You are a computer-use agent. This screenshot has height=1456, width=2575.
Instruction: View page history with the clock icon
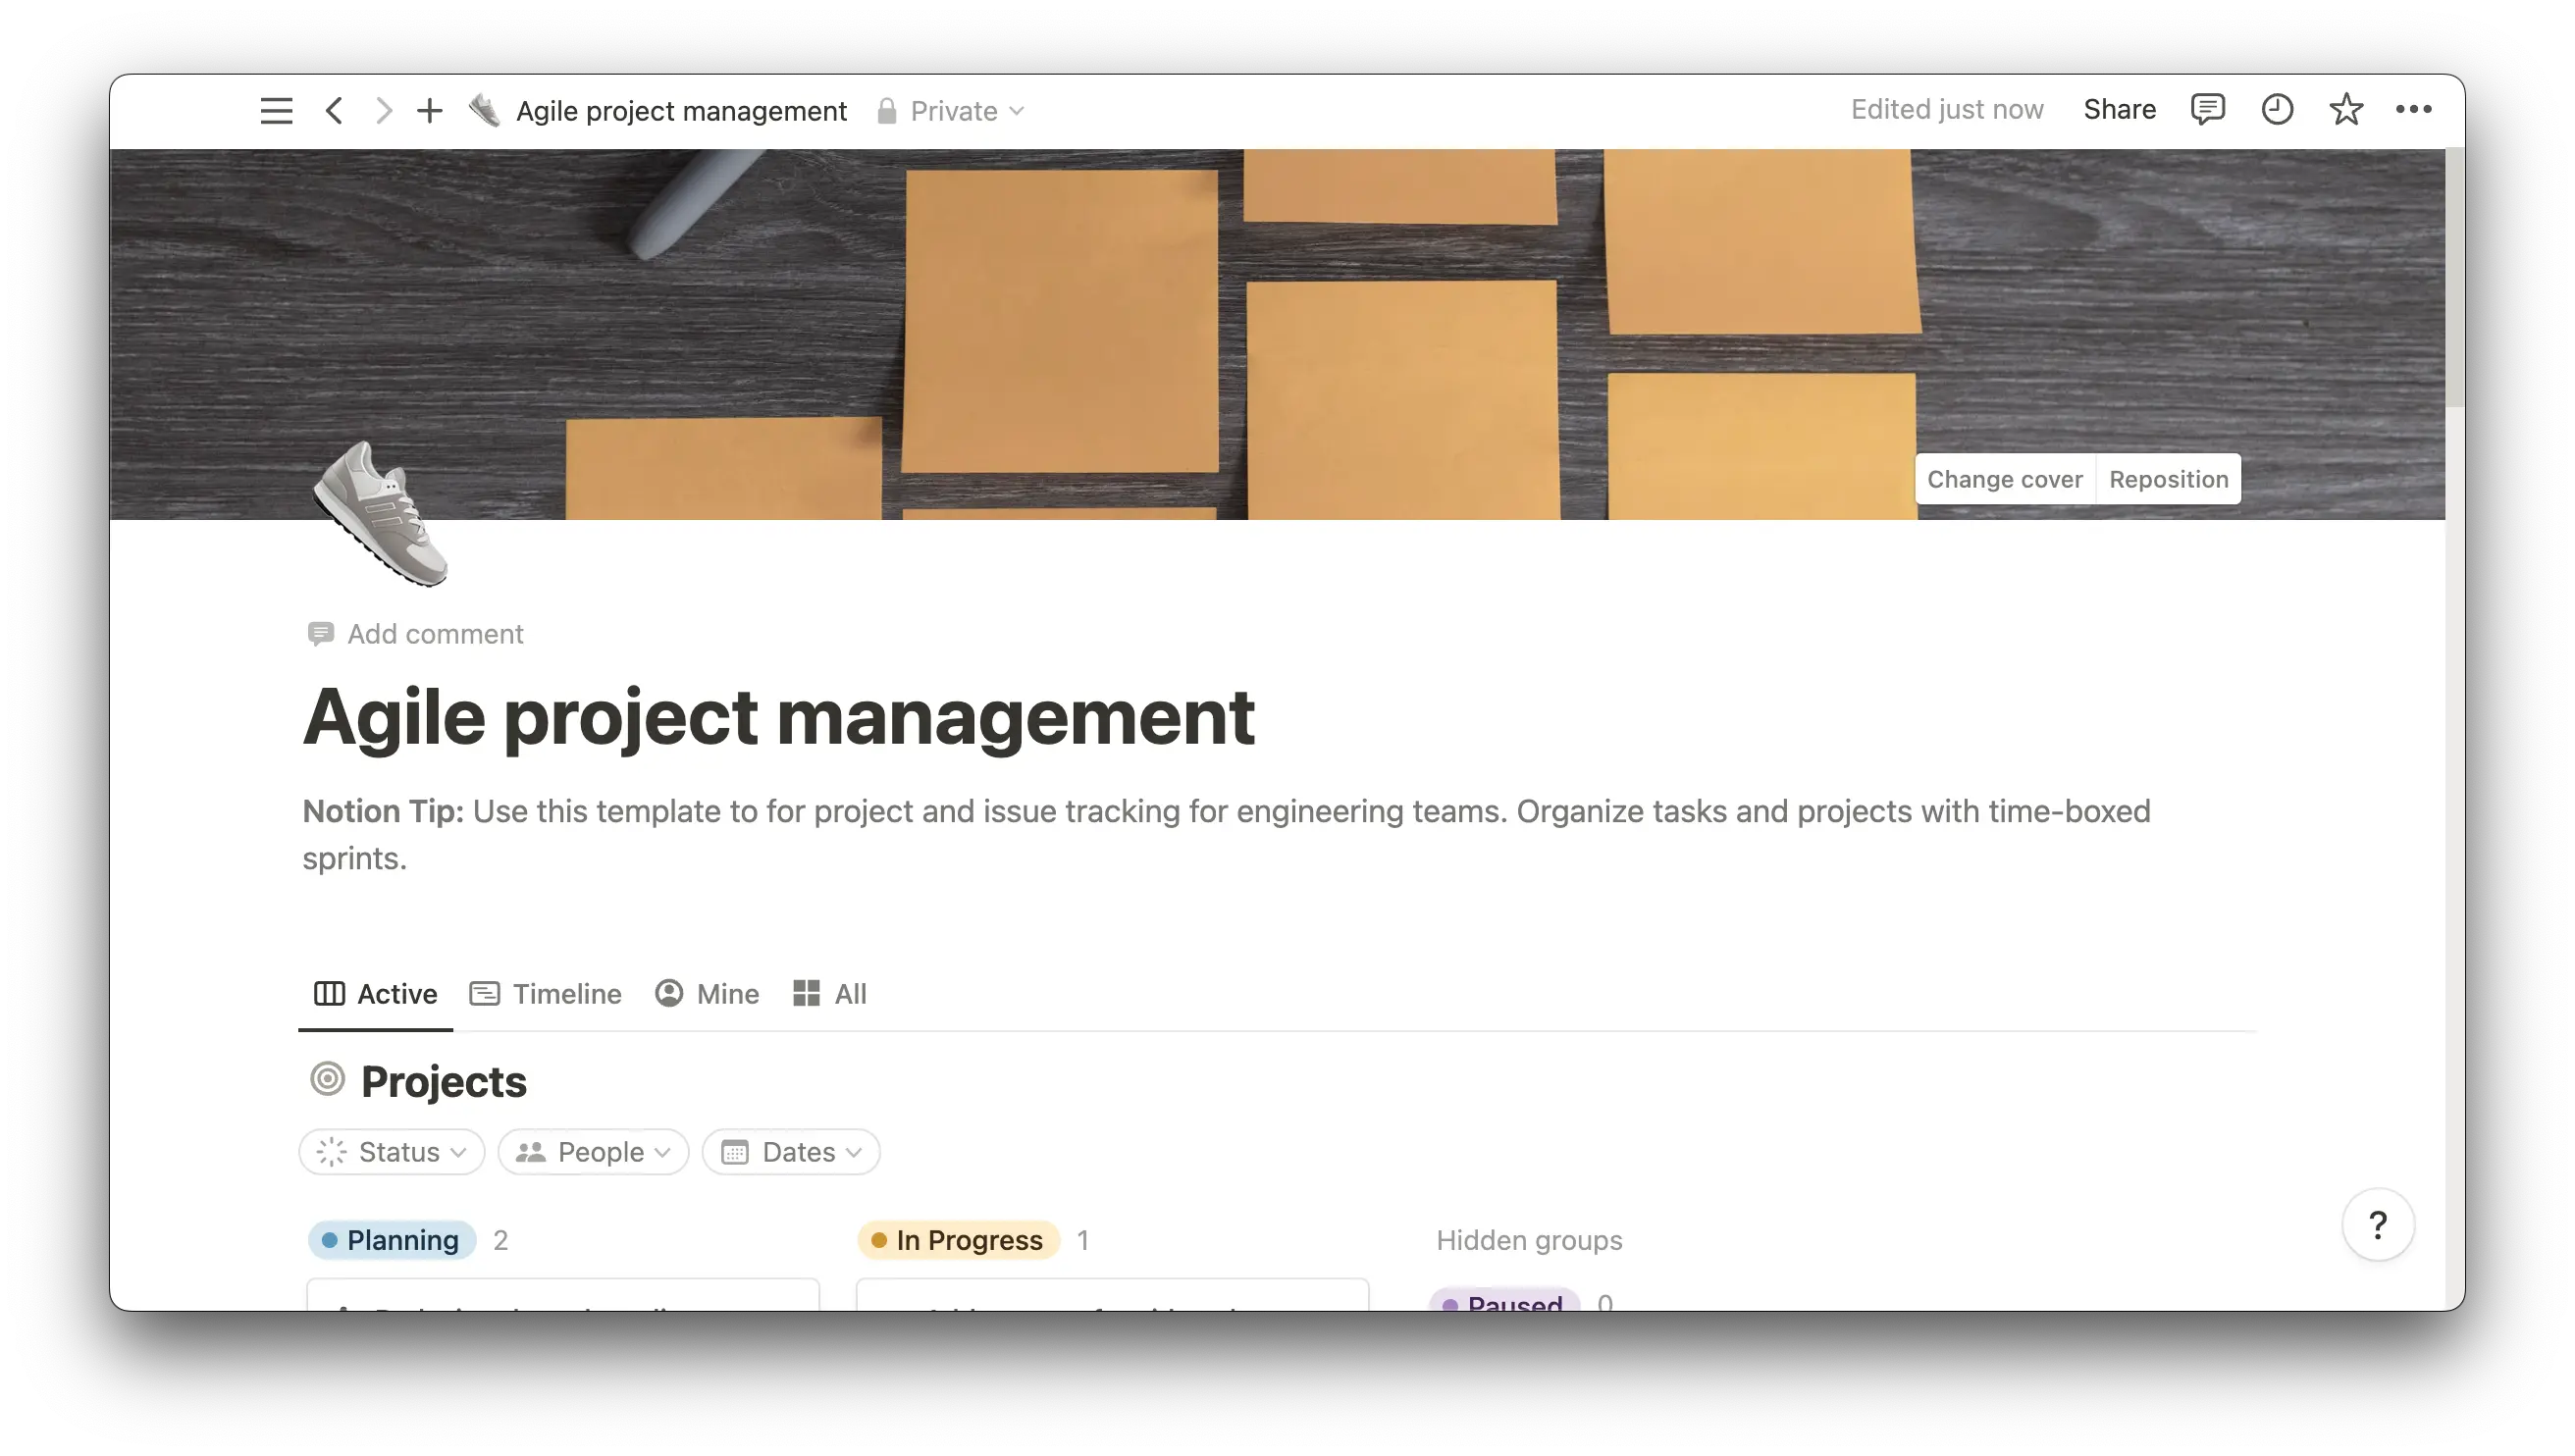2277,109
